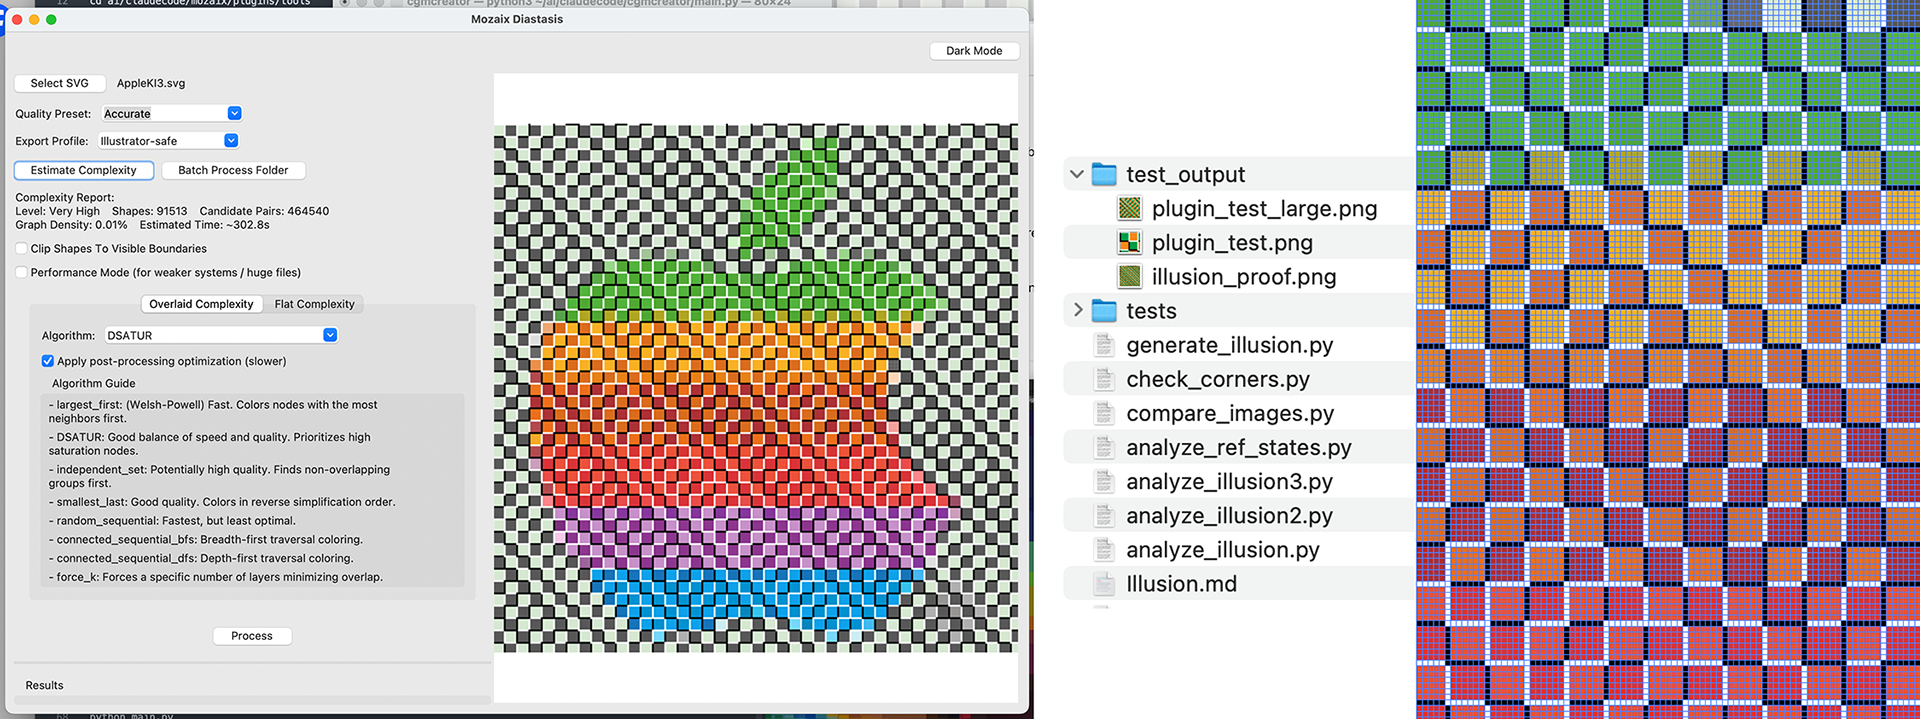Open the Algorithm DSATUR dropdown
Screen dimensions: 1920x719
pos(221,335)
